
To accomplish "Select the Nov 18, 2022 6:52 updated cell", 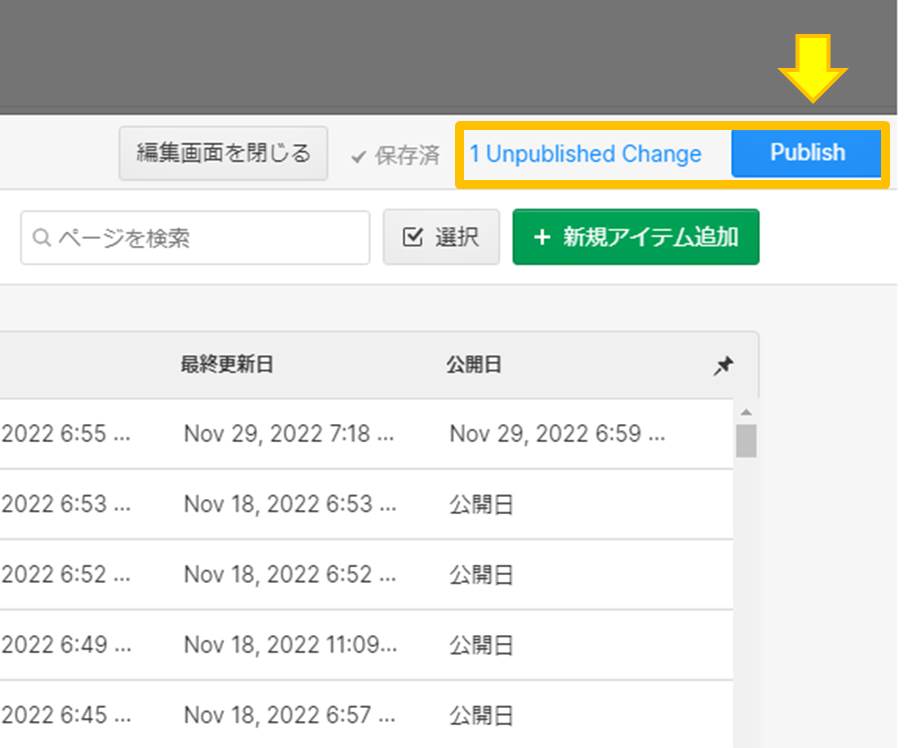I will pyautogui.click(x=290, y=575).
